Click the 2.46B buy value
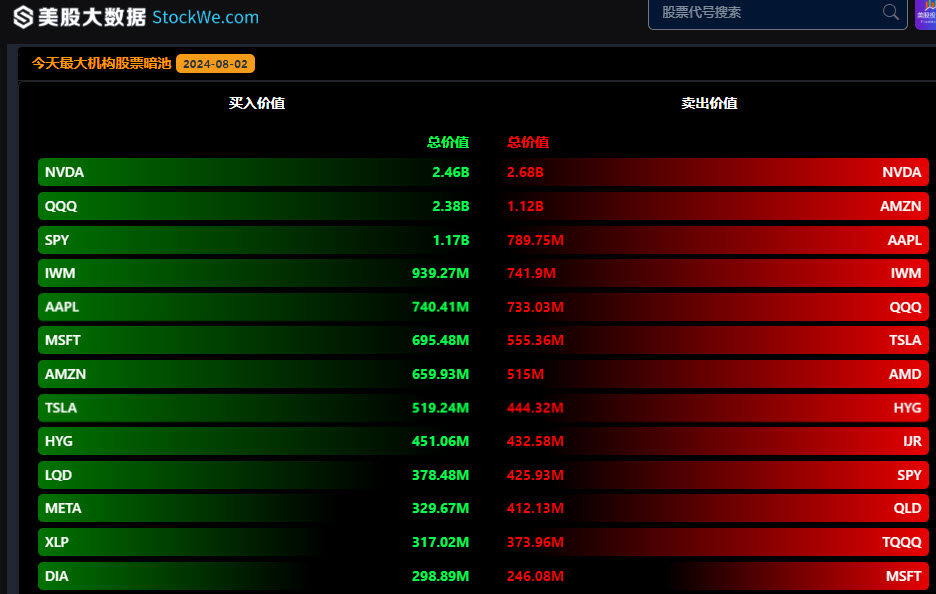Image resolution: width=936 pixels, height=594 pixels. click(x=451, y=172)
